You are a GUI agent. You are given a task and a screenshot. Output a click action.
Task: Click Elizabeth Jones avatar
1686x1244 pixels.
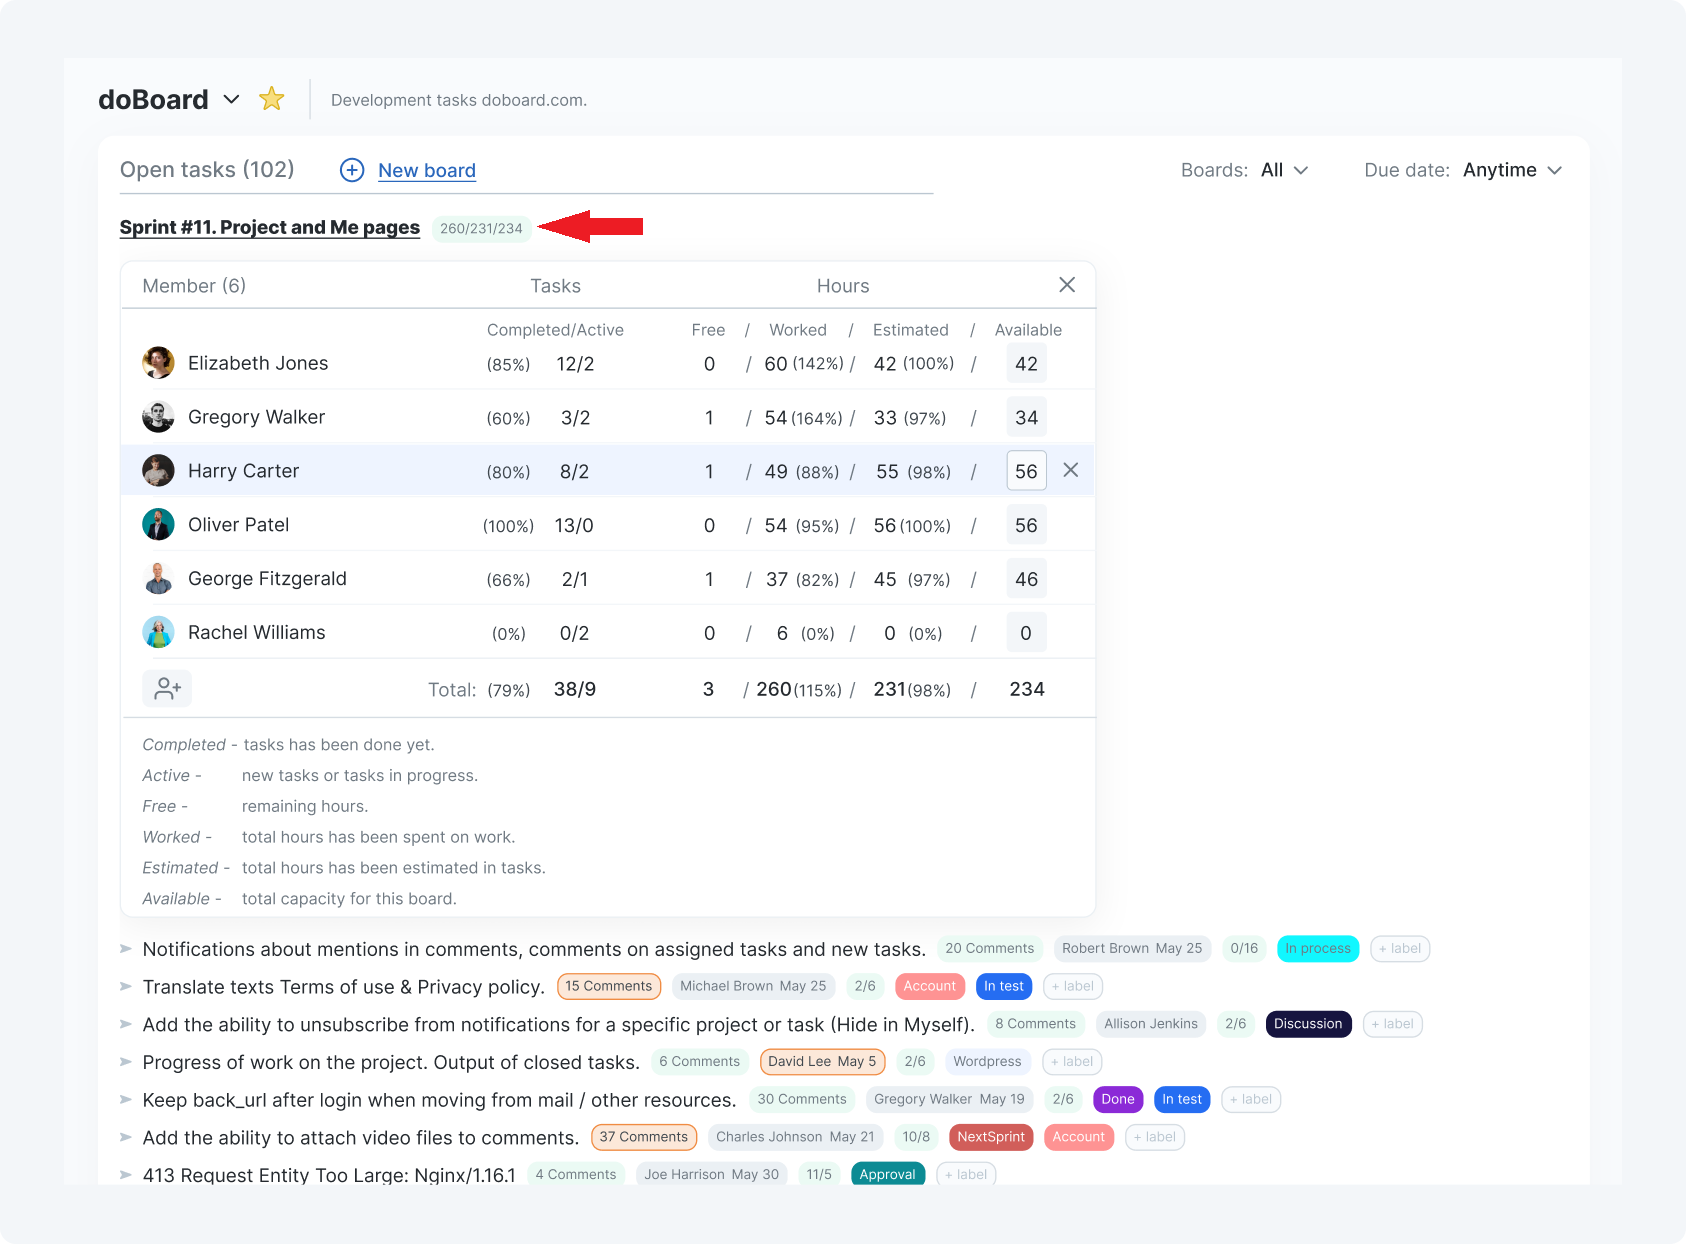tap(158, 363)
